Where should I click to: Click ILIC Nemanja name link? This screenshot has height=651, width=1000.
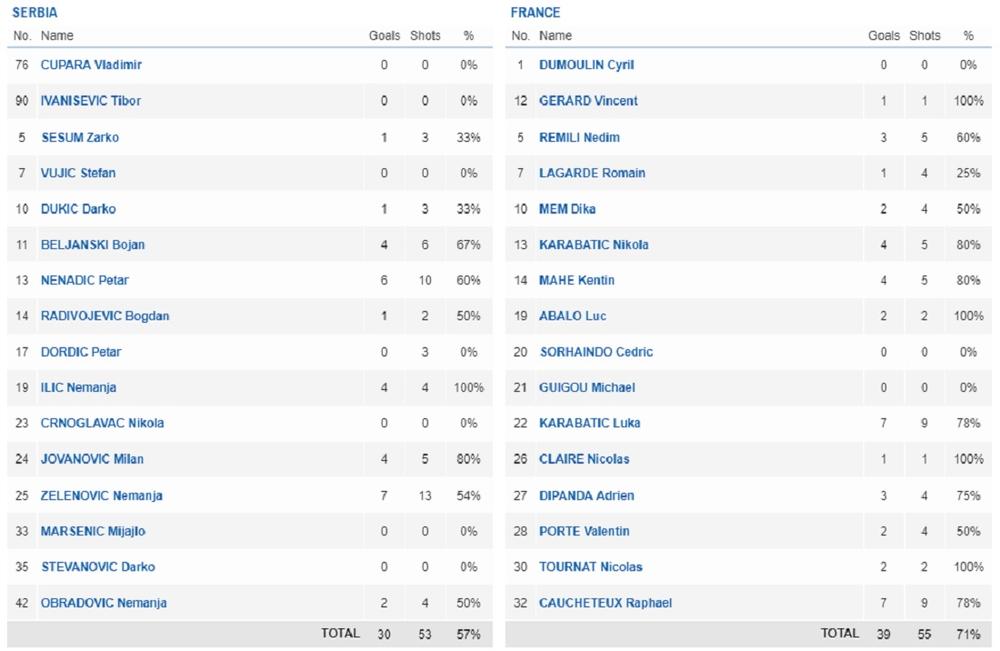[x=78, y=387]
